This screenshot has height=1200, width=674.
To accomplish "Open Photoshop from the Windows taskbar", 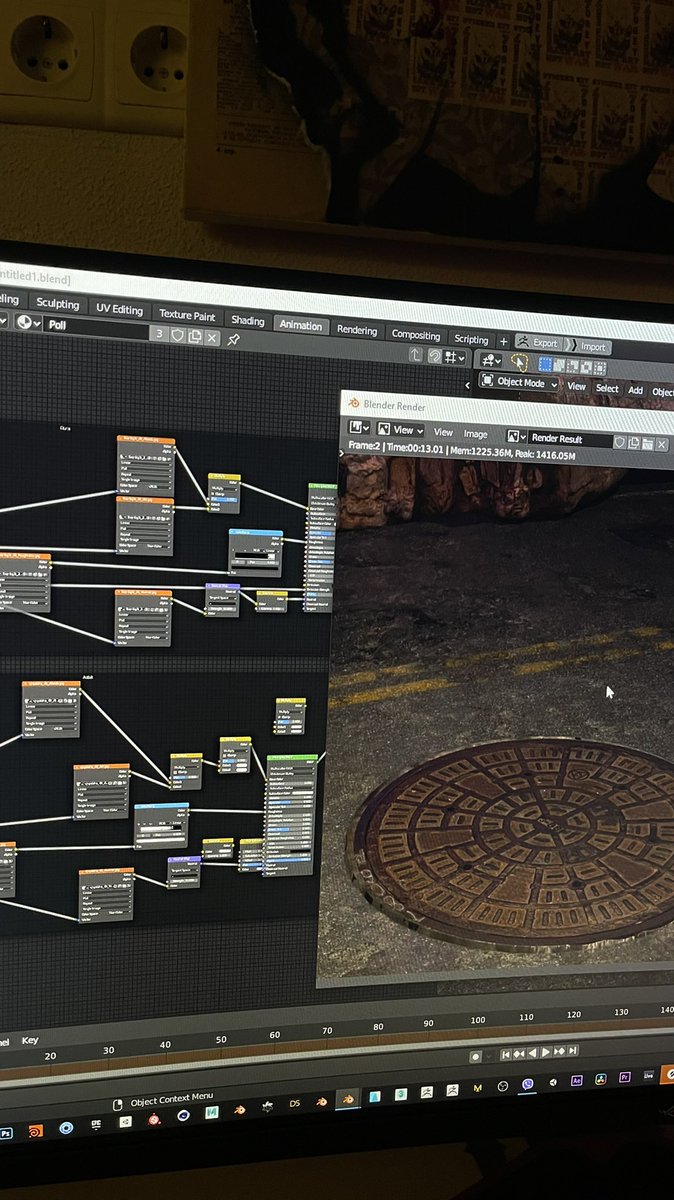I will click(x=7, y=1133).
